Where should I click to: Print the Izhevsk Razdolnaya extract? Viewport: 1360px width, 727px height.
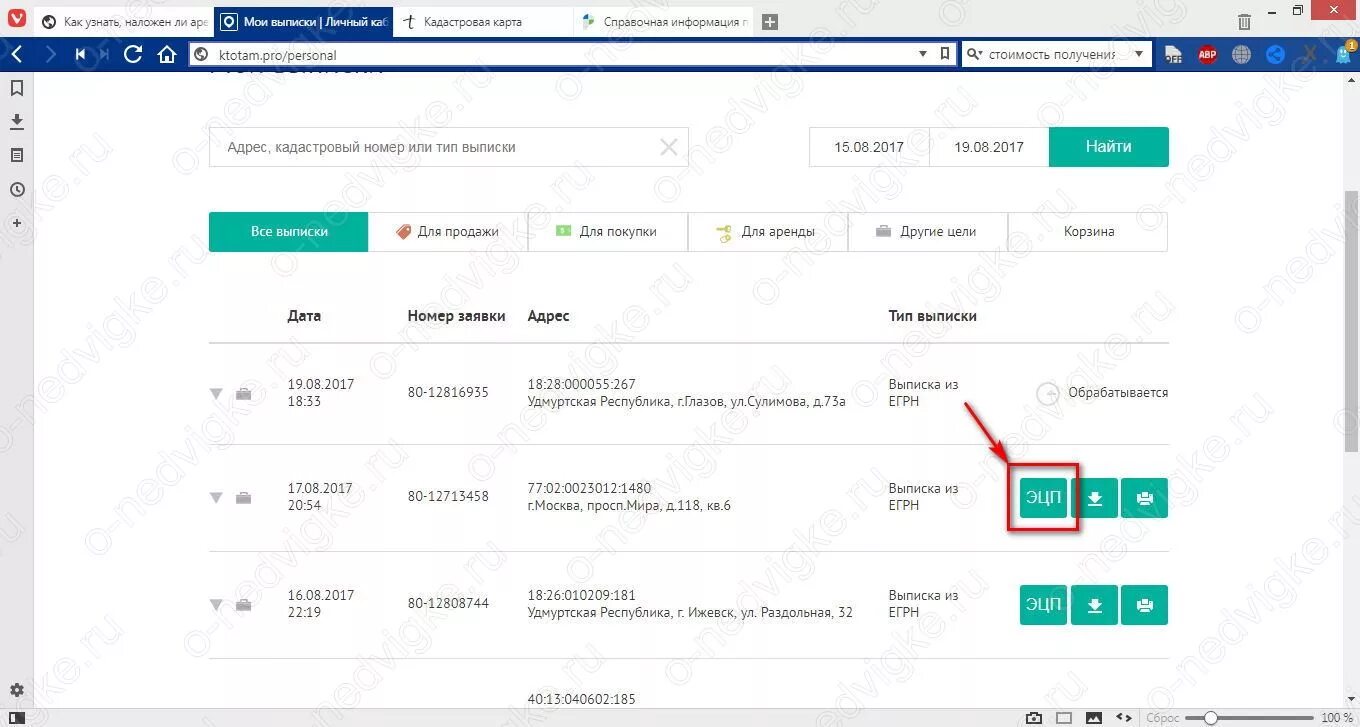click(x=1144, y=605)
